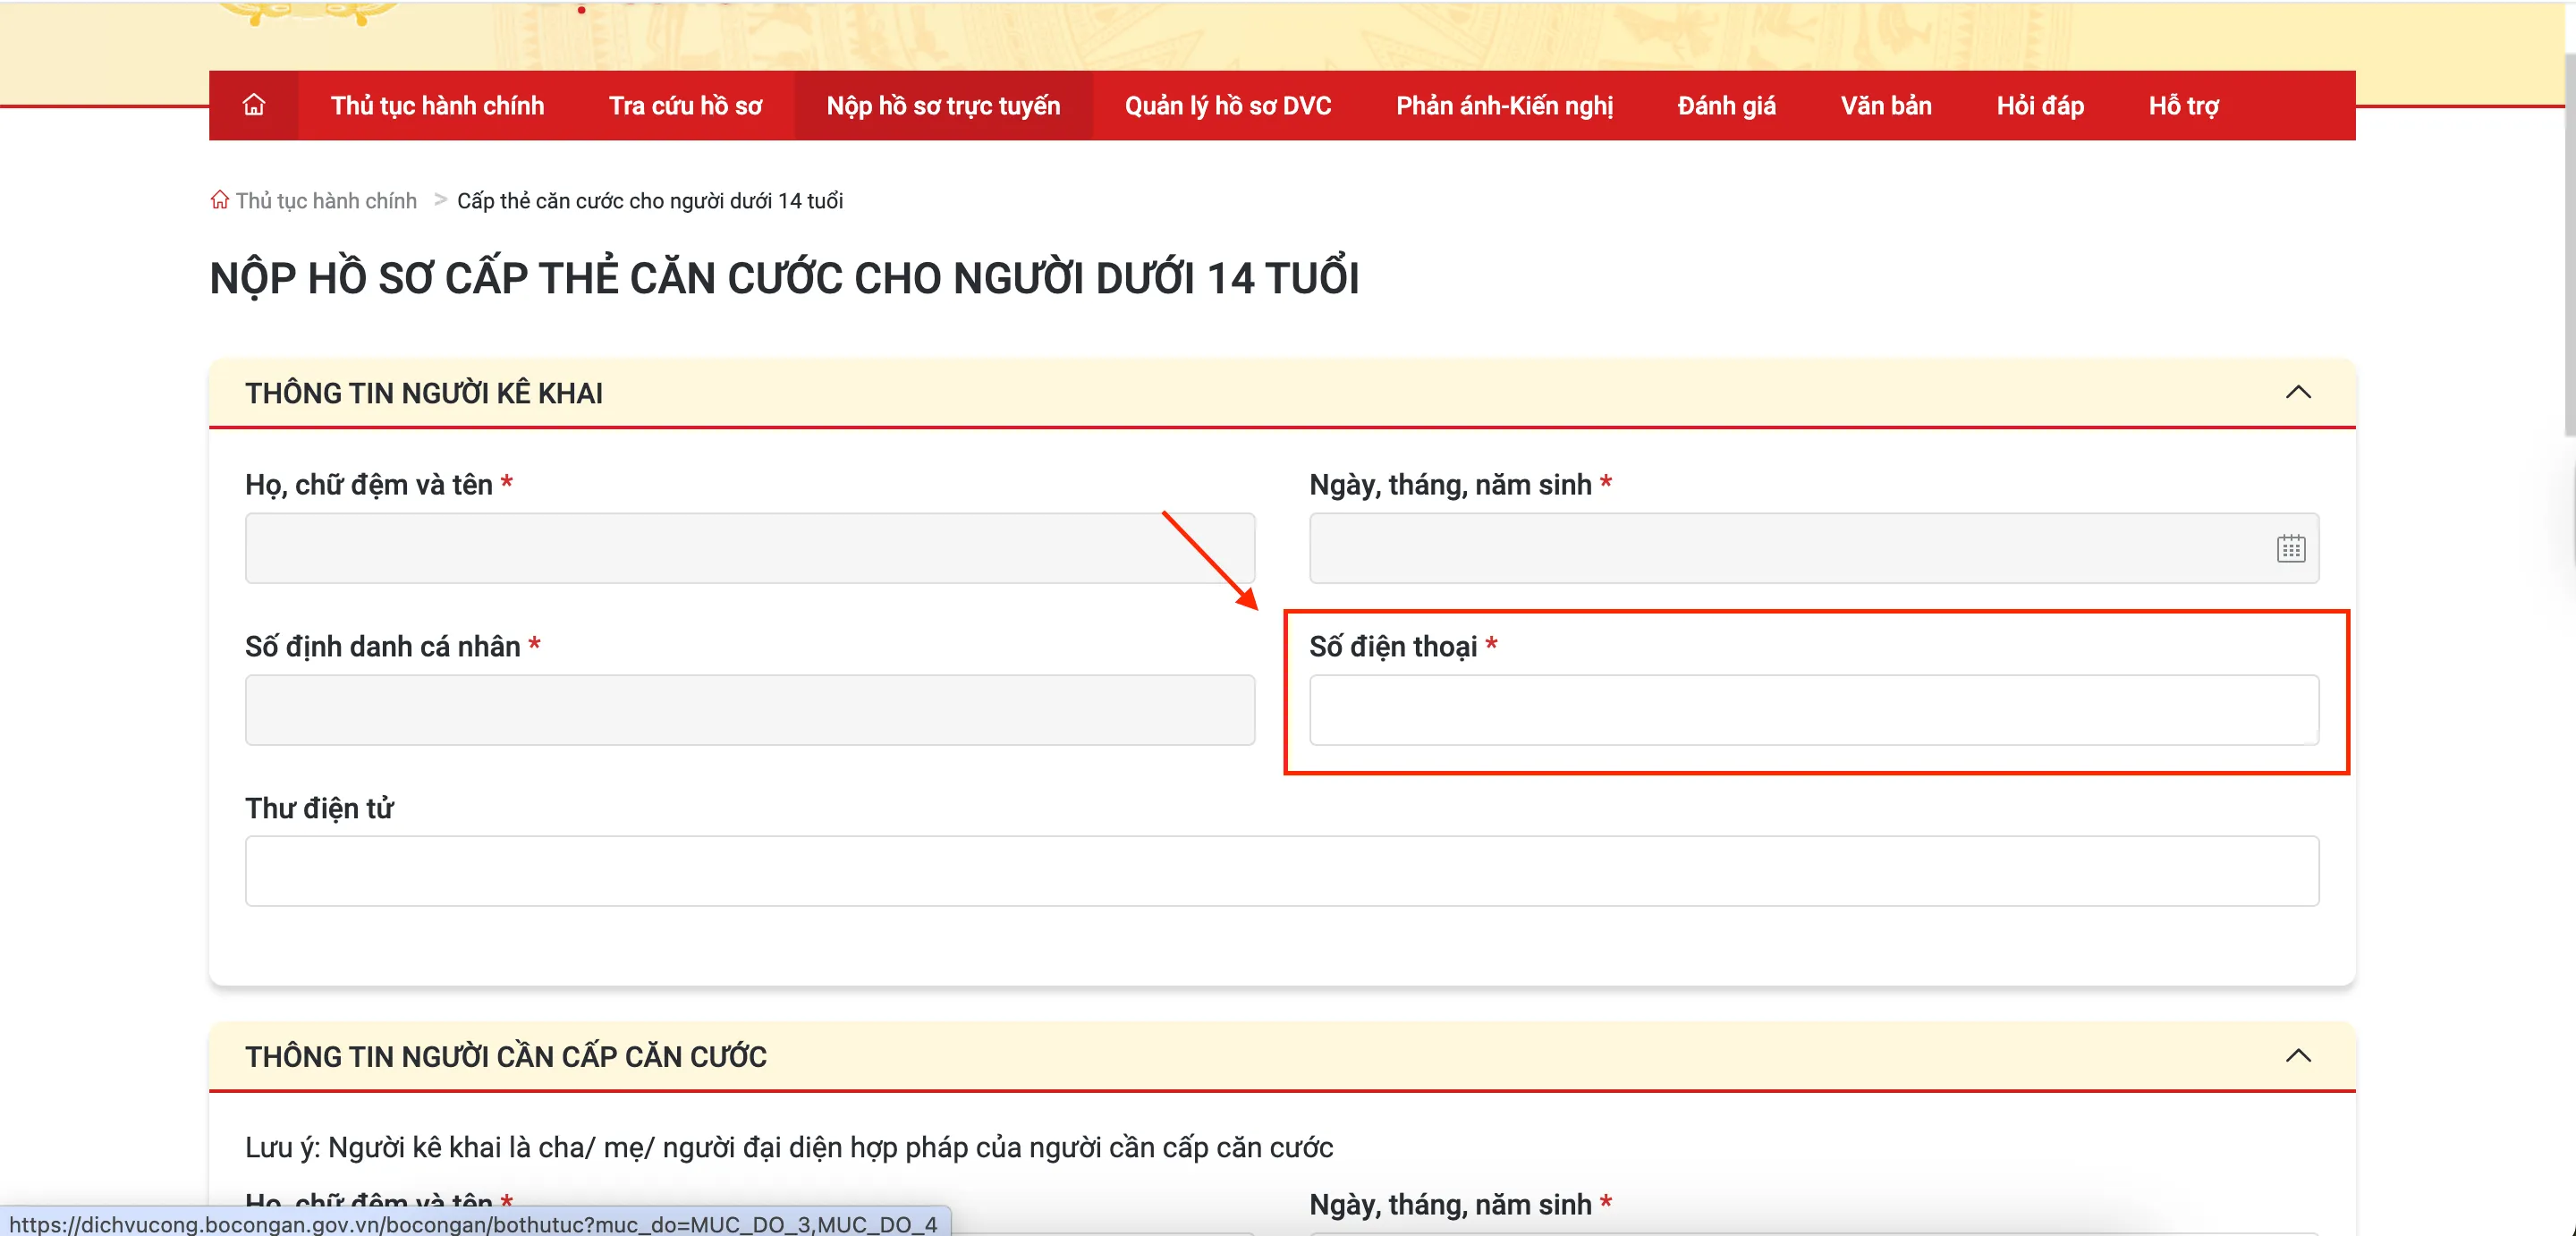Collapse the Thông tin người kê khai section

(x=2298, y=392)
